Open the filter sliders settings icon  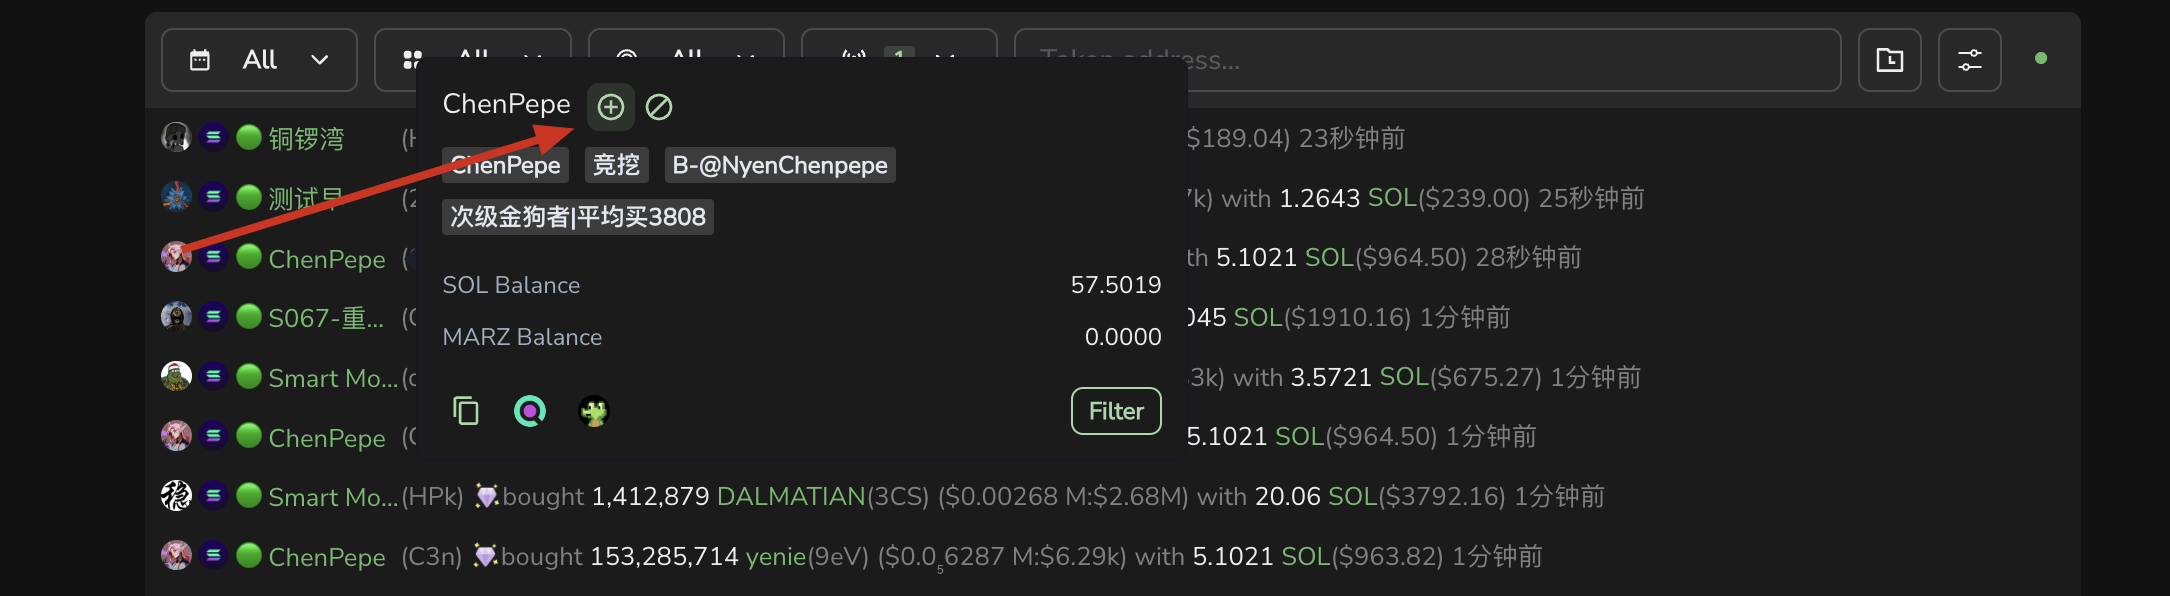tap(1969, 60)
